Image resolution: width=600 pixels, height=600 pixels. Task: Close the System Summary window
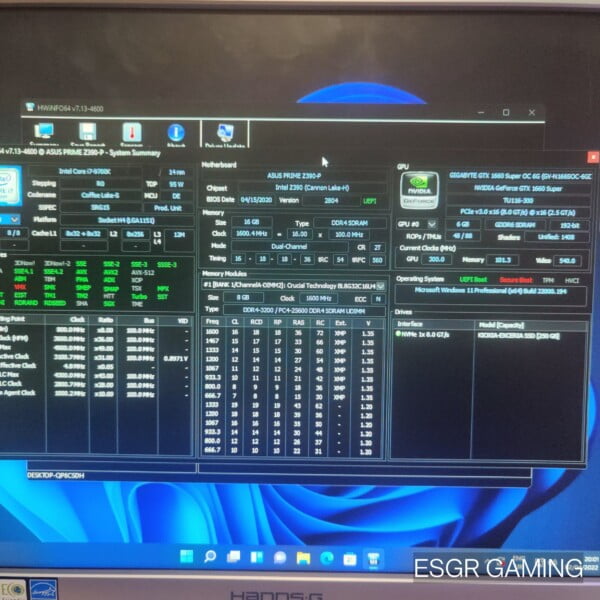pyautogui.click(x=593, y=157)
